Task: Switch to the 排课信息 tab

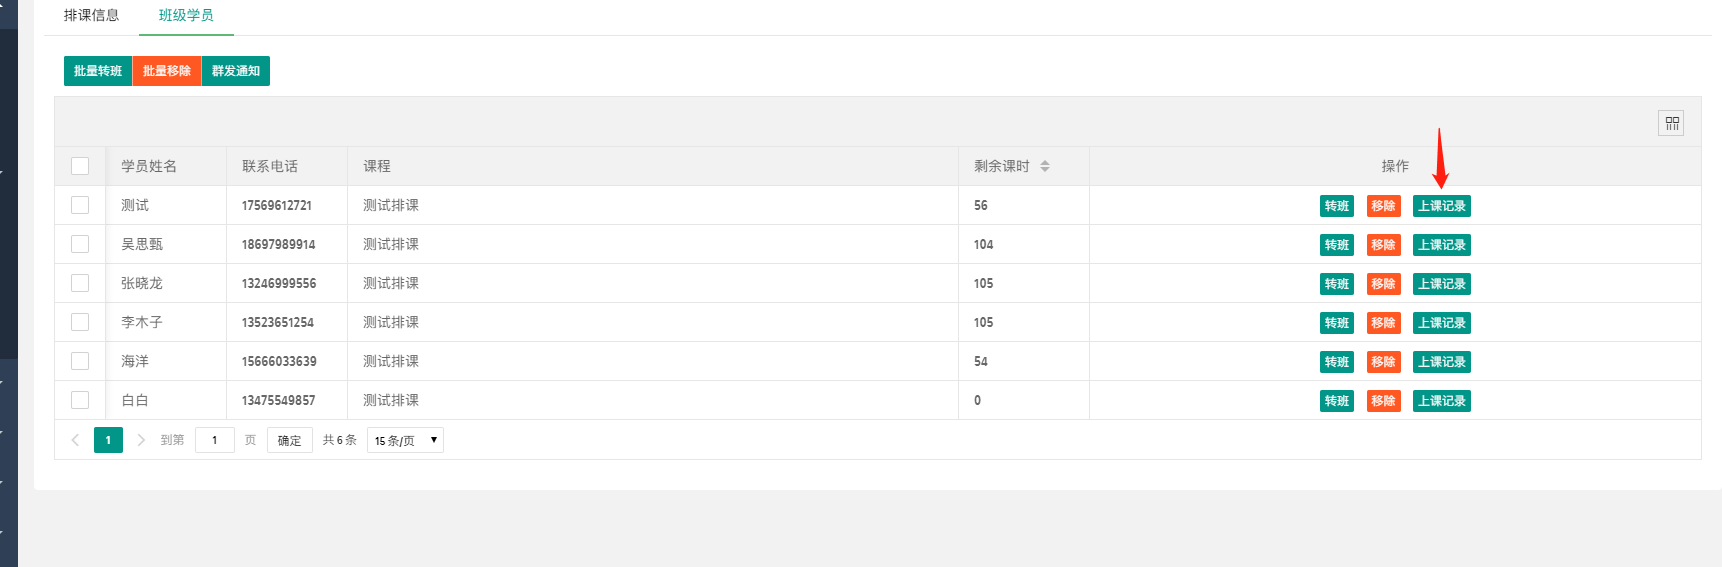Action: [x=91, y=15]
